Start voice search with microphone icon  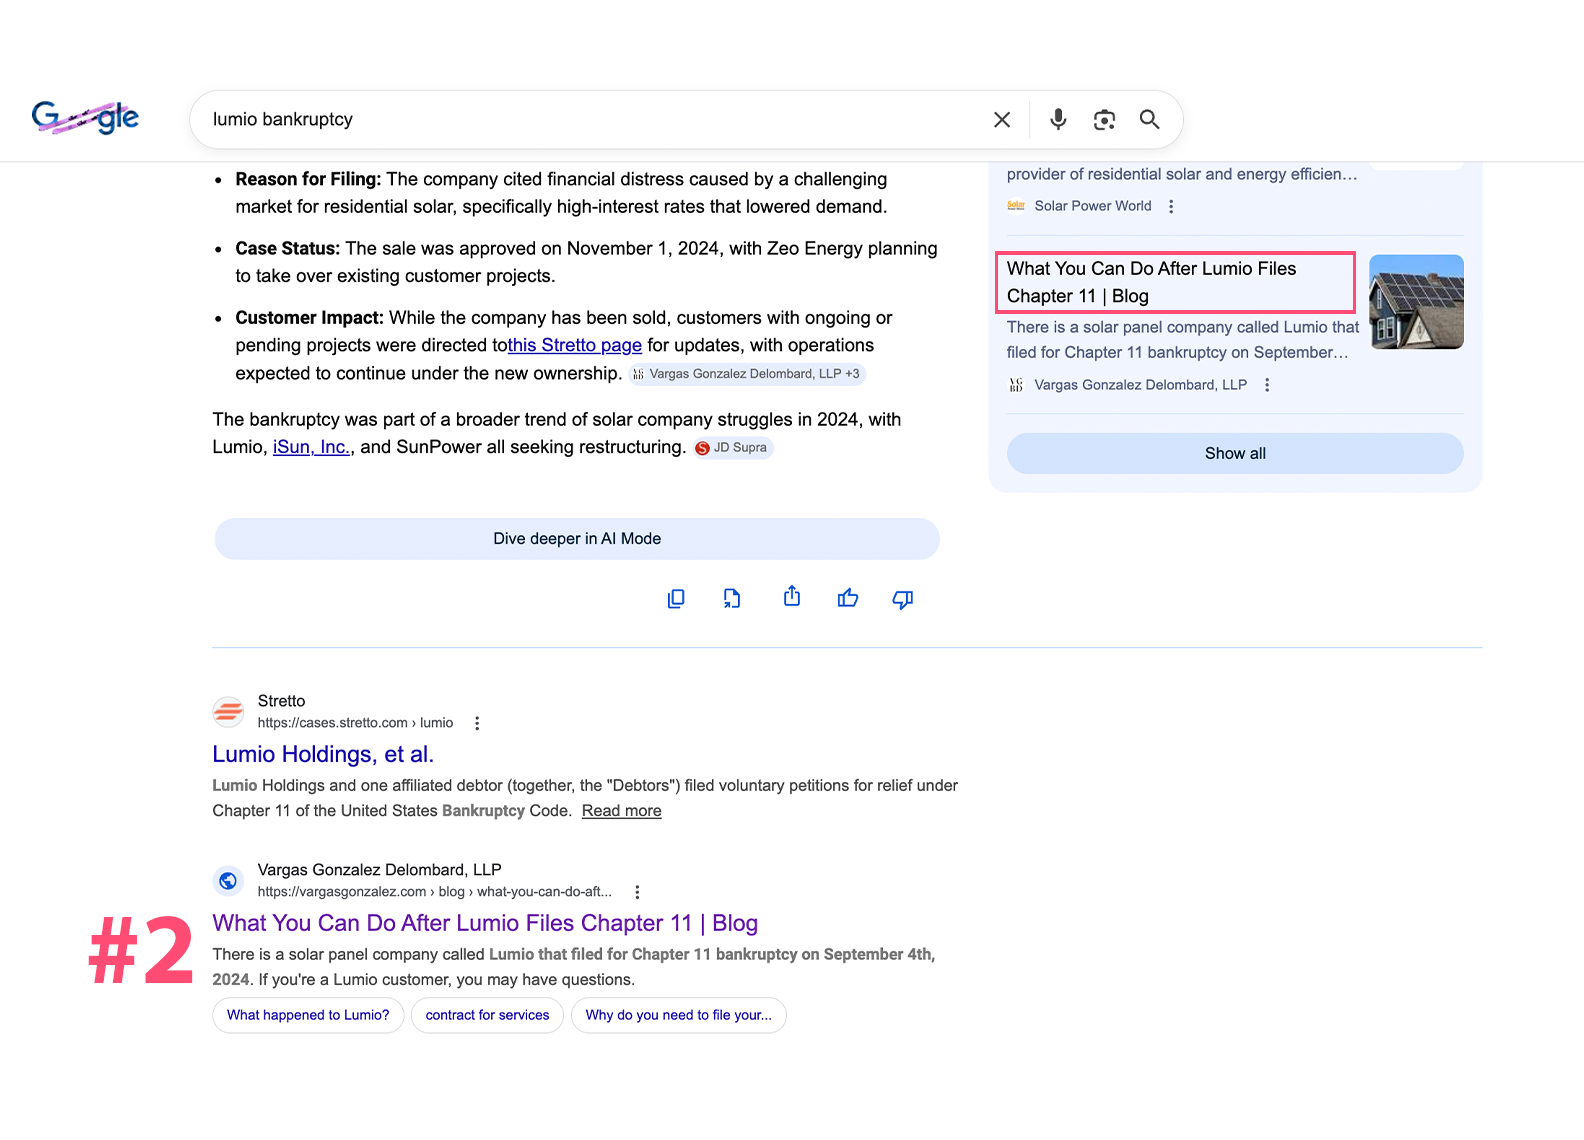tap(1057, 120)
